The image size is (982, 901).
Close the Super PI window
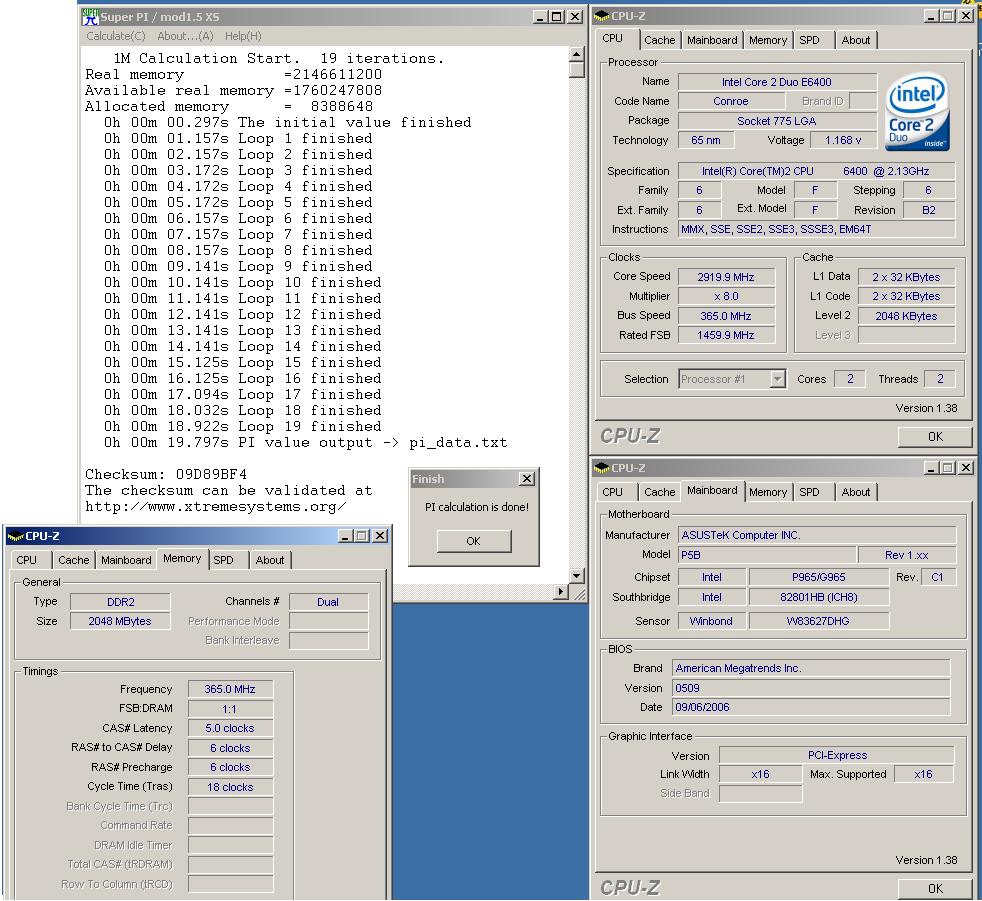pyautogui.click(x=574, y=17)
